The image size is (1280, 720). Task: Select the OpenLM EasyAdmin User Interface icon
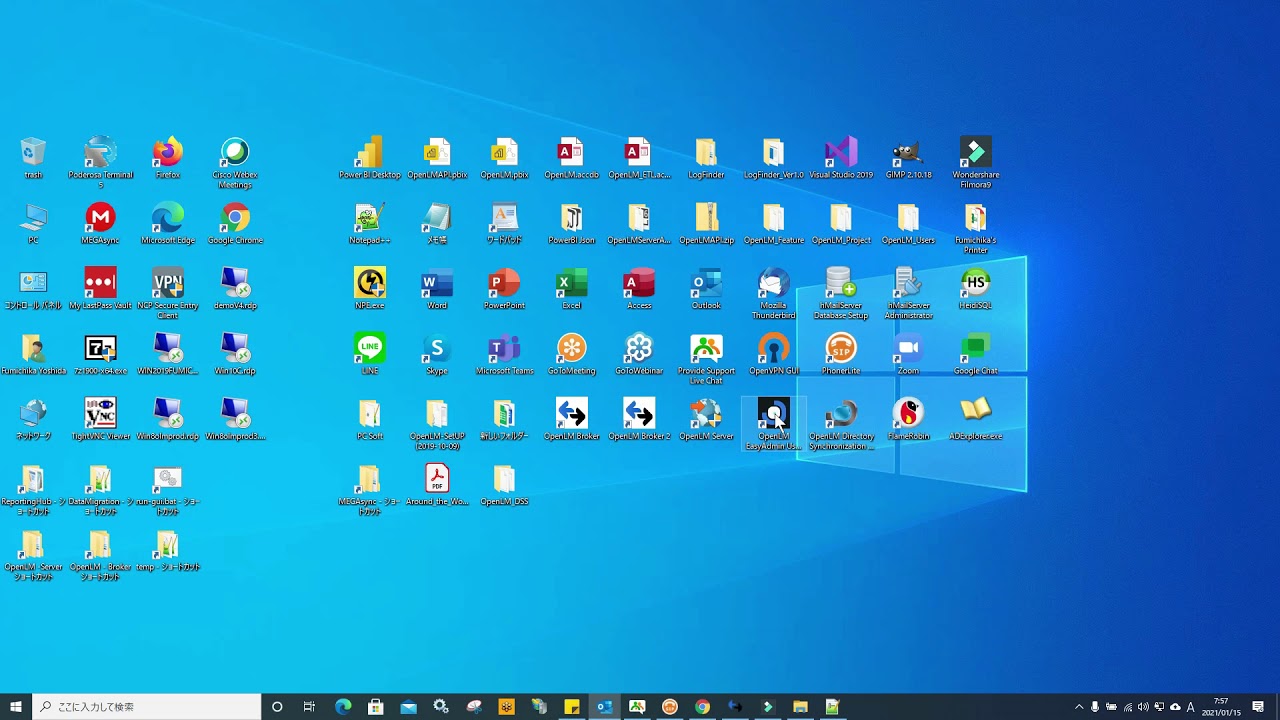point(773,424)
